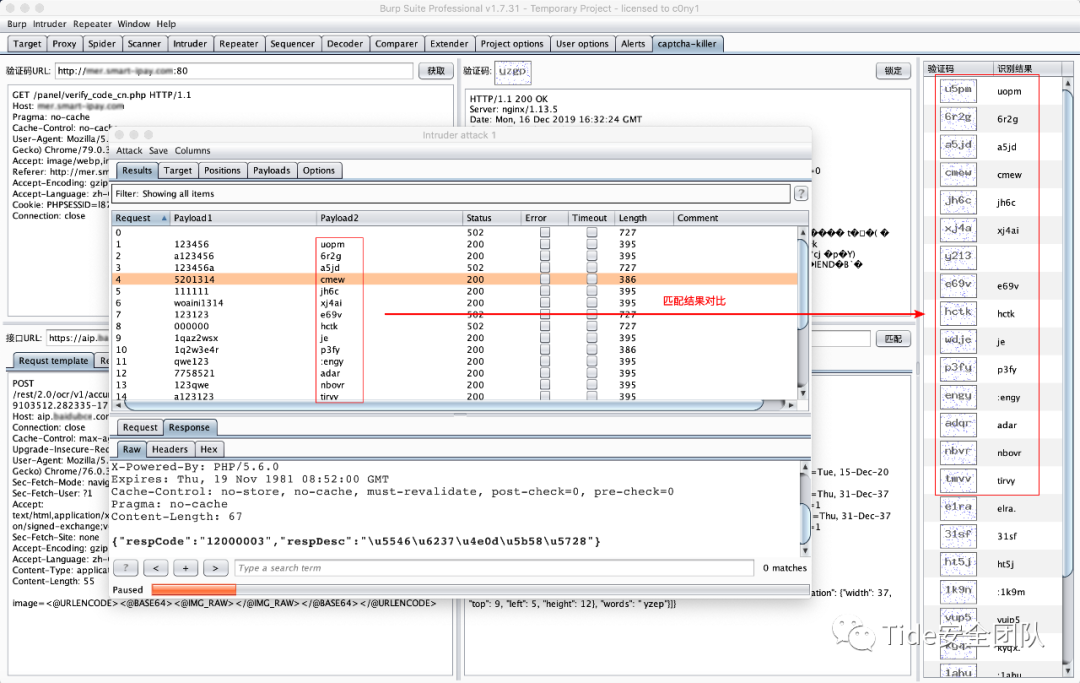Click the search term input field
The height and width of the screenshot is (683, 1080).
pyautogui.click(x=494, y=568)
